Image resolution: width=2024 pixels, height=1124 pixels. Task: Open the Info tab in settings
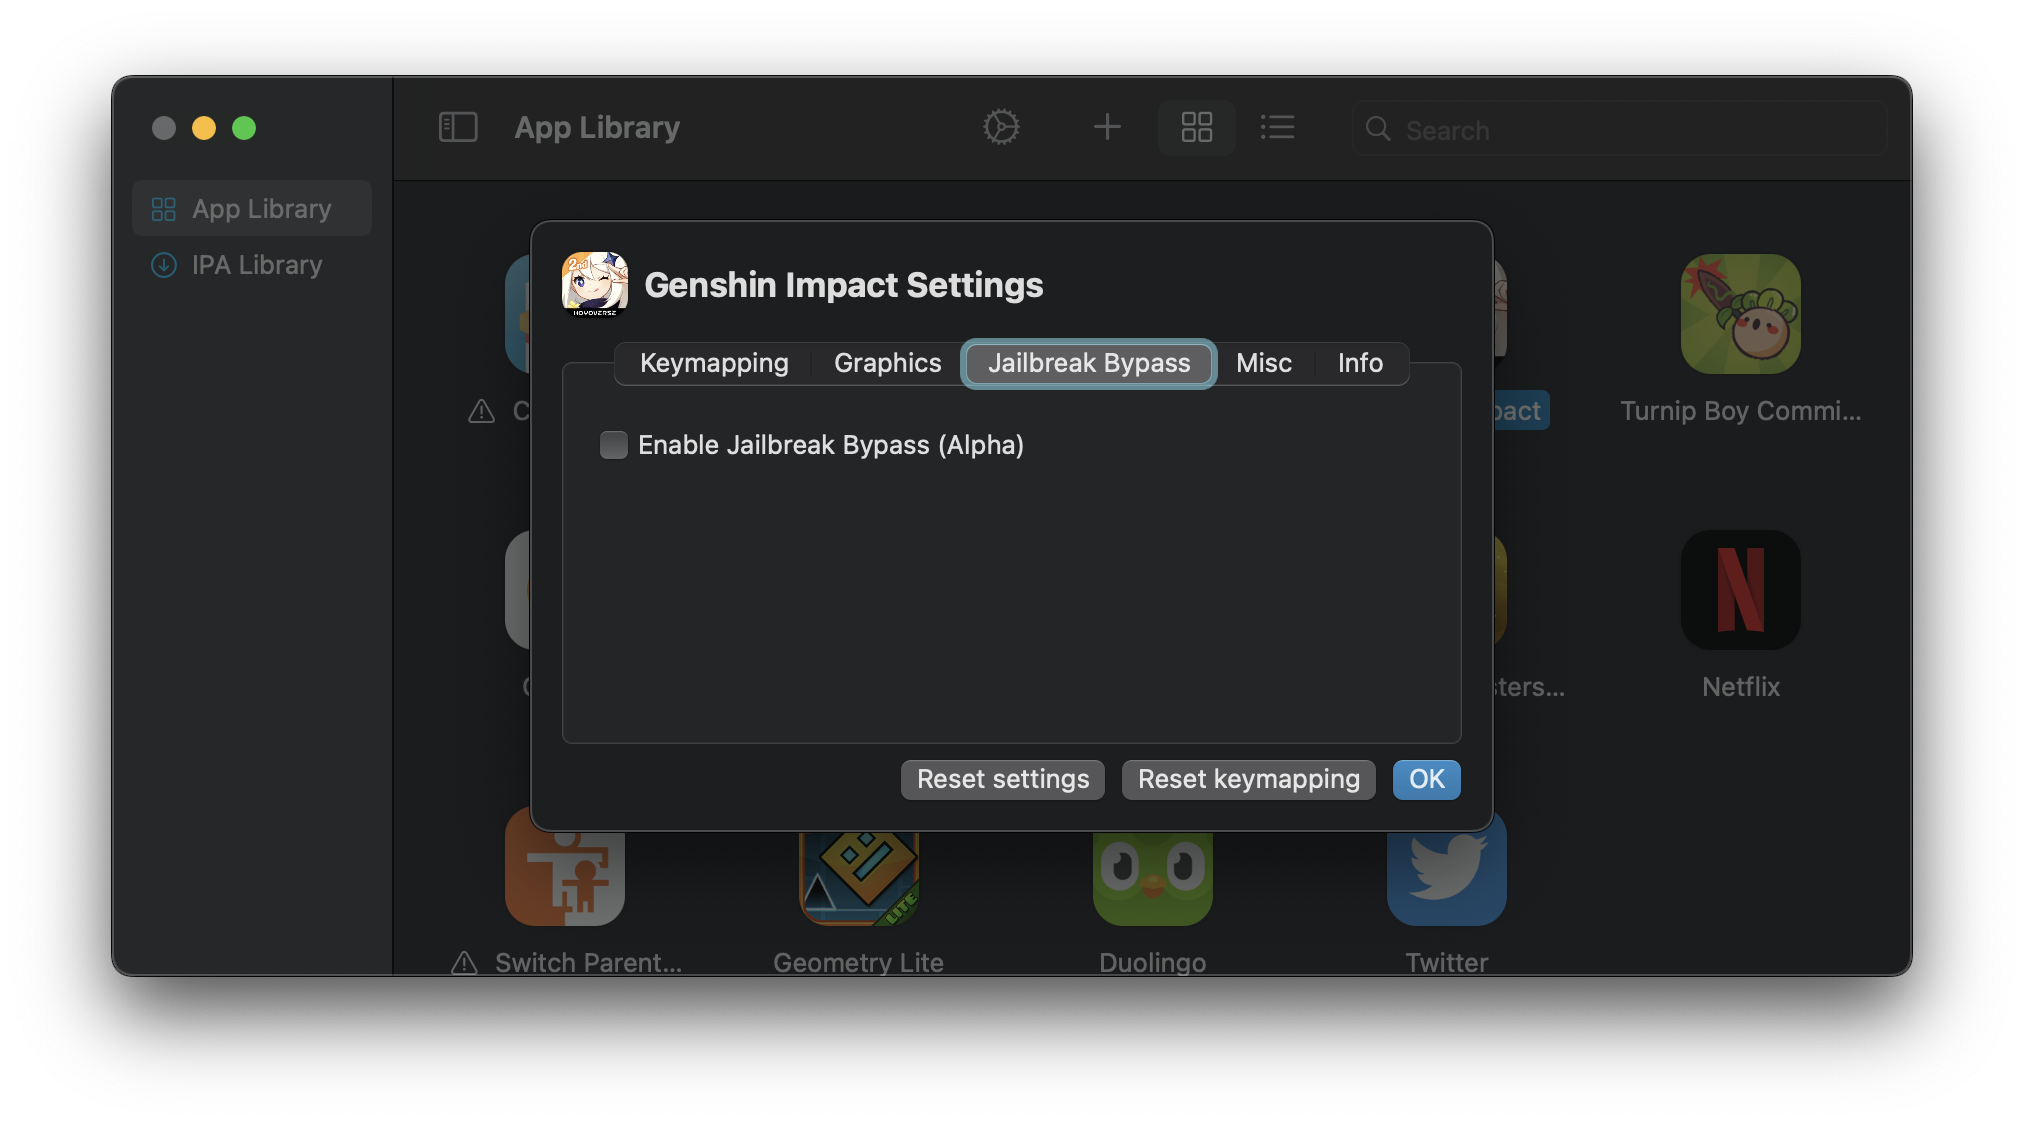click(1360, 363)
